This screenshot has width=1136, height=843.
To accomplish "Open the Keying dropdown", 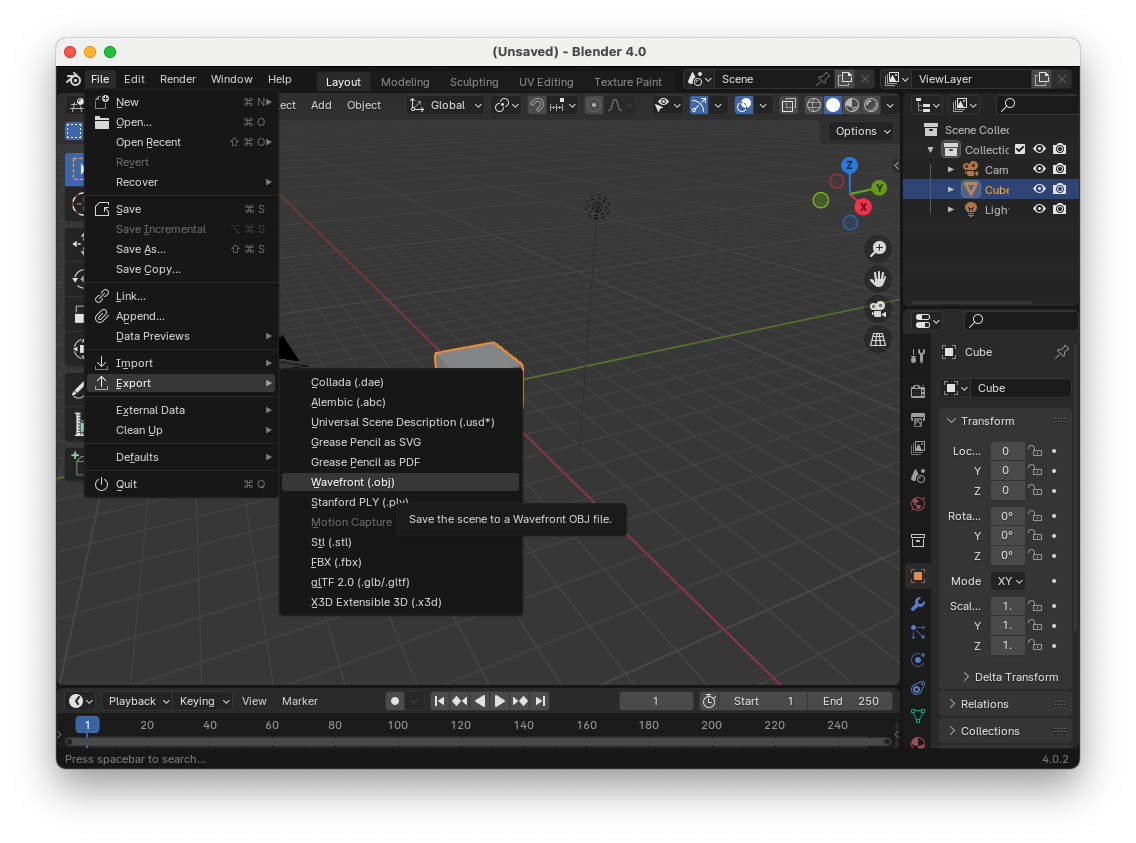I will (203, 701).
